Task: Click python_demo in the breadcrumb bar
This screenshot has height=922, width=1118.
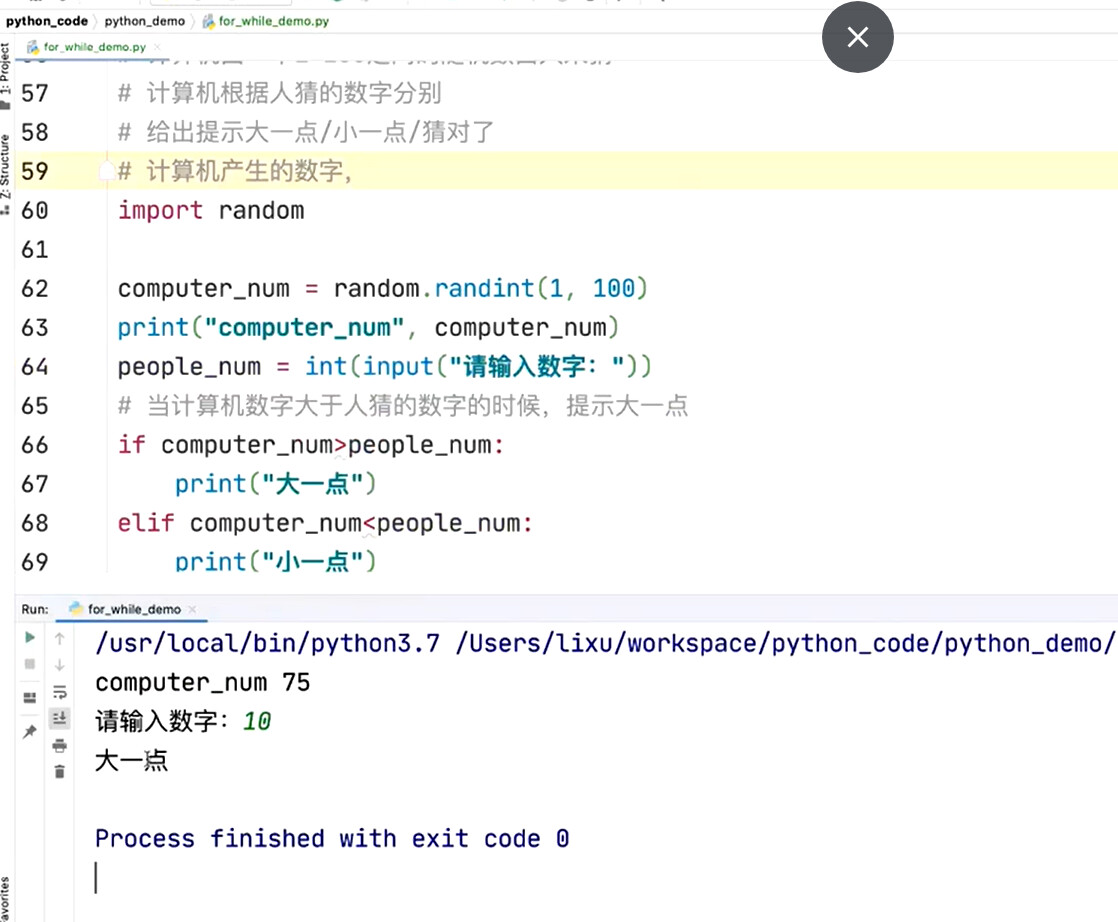Action: pyautogui.click(x=145, y=21)
